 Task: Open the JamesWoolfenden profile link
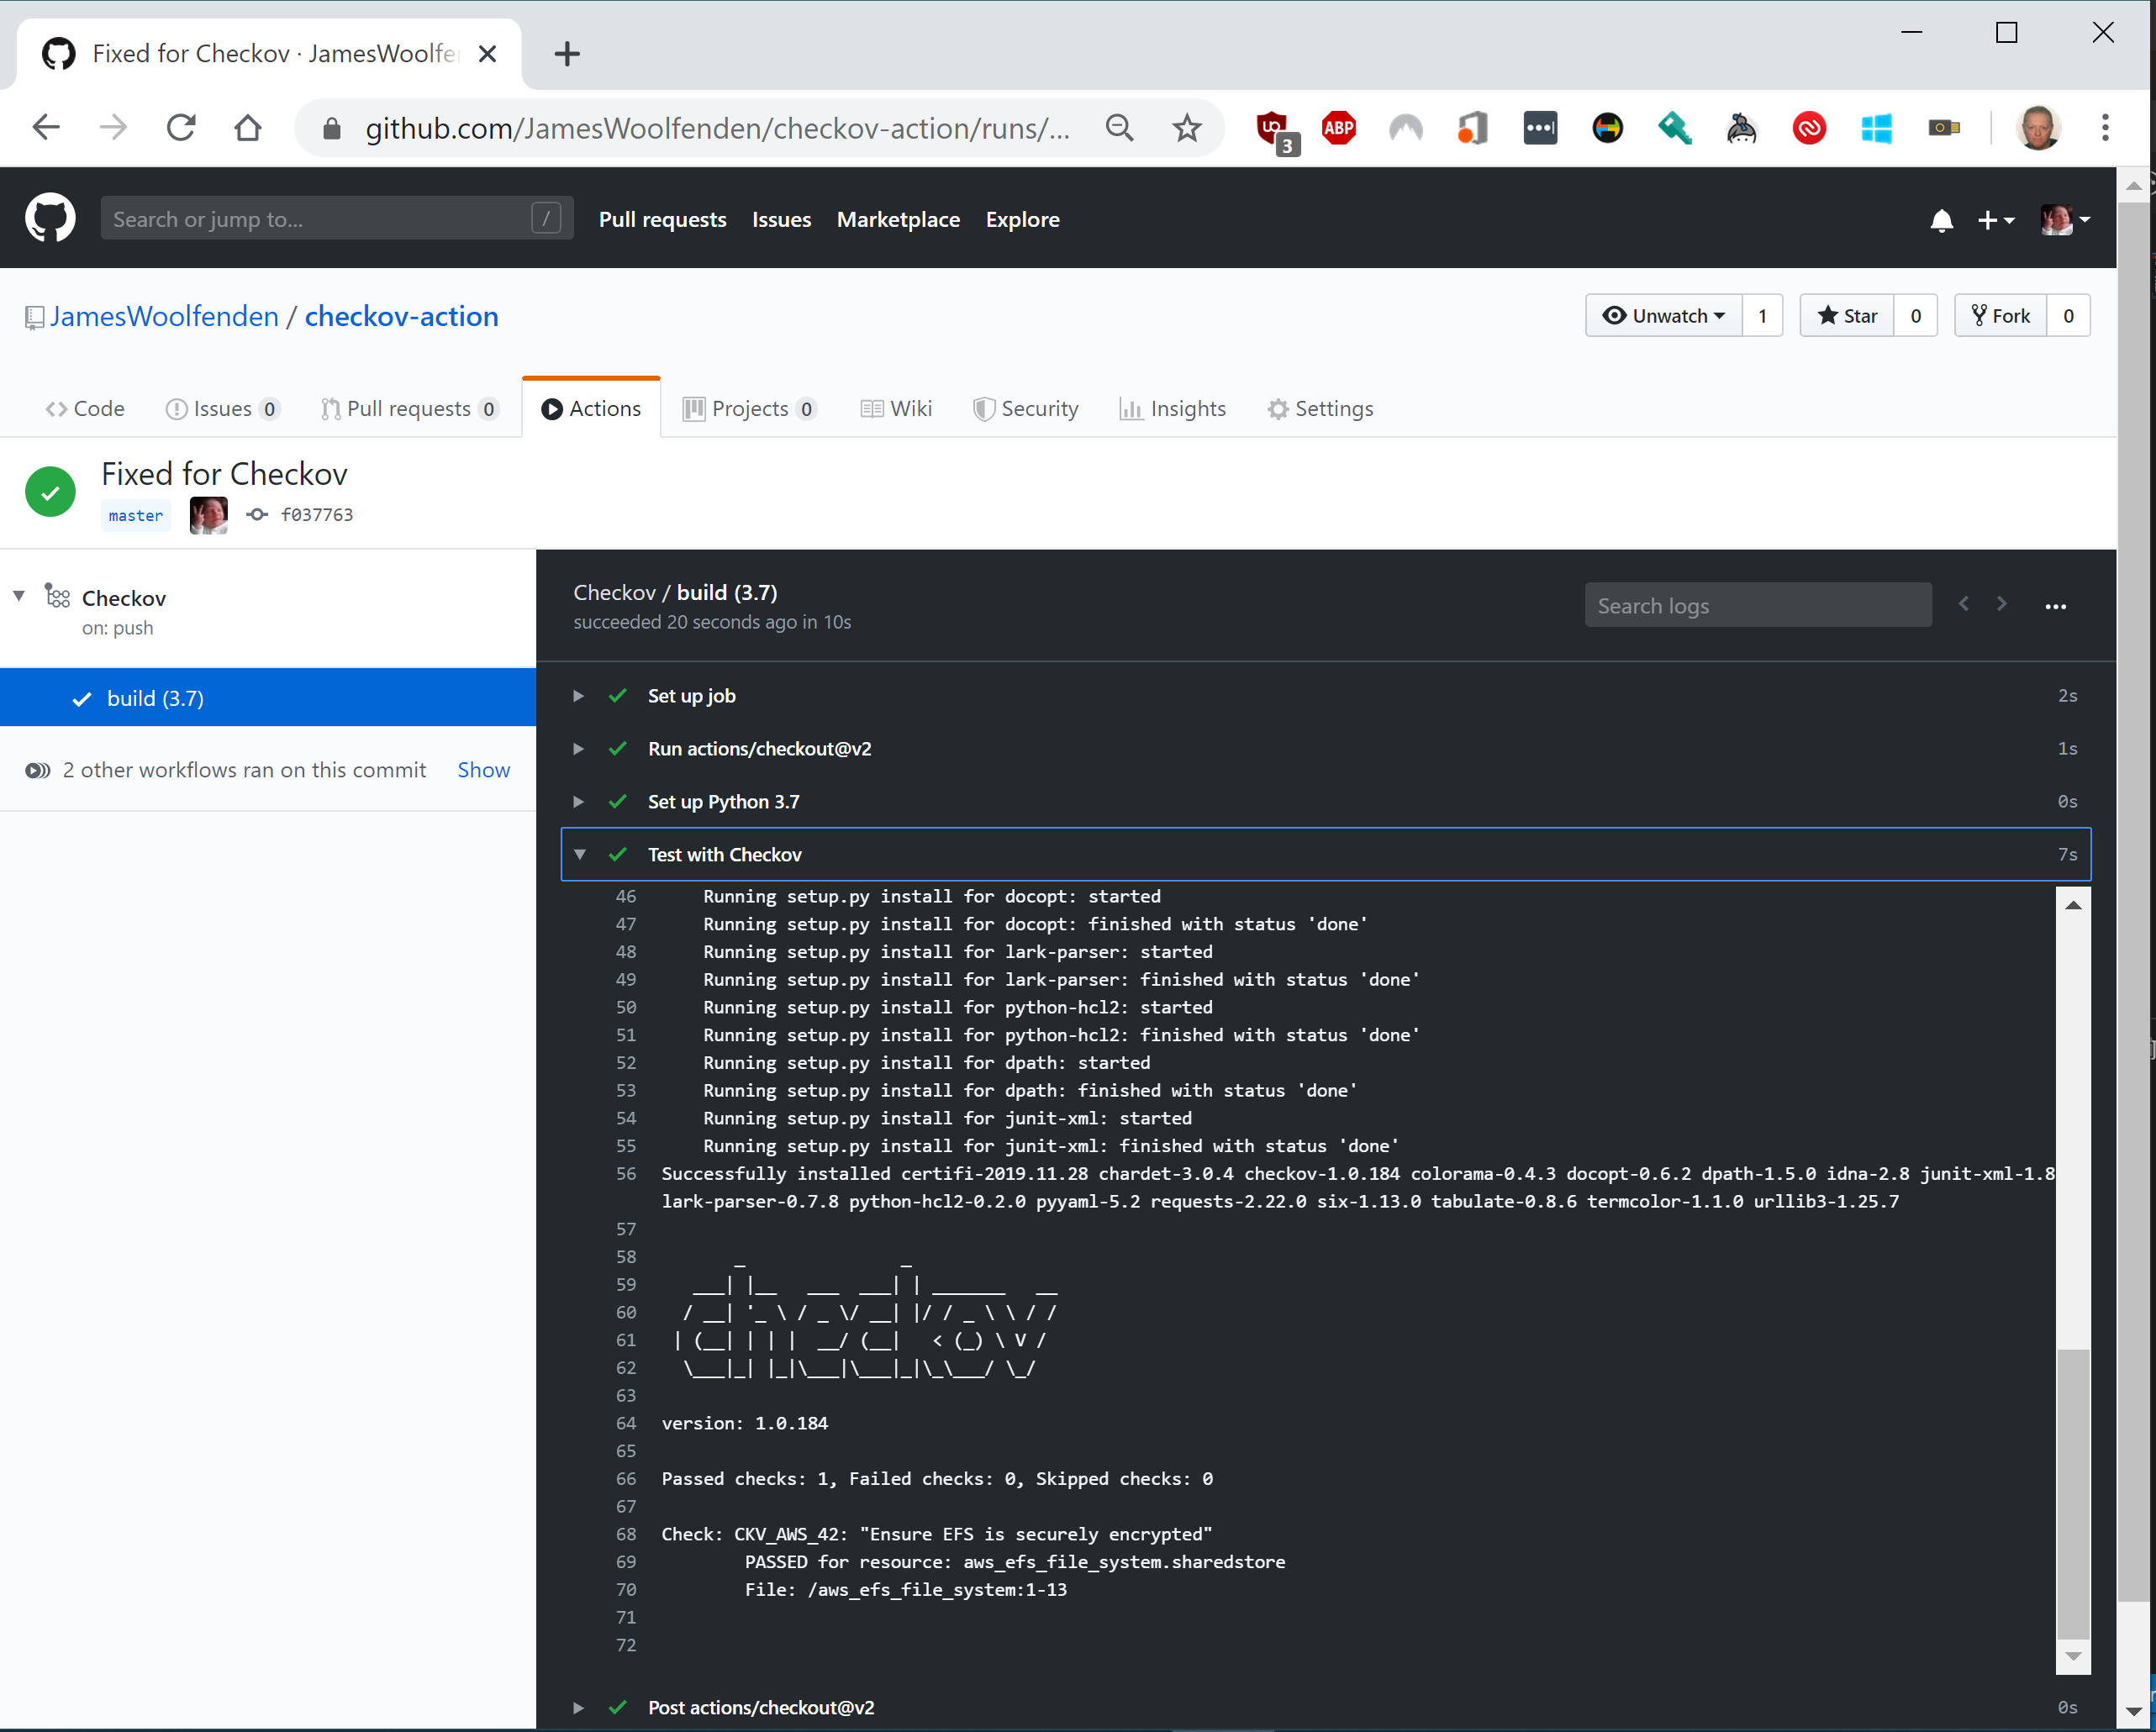(x=164, y=317)
